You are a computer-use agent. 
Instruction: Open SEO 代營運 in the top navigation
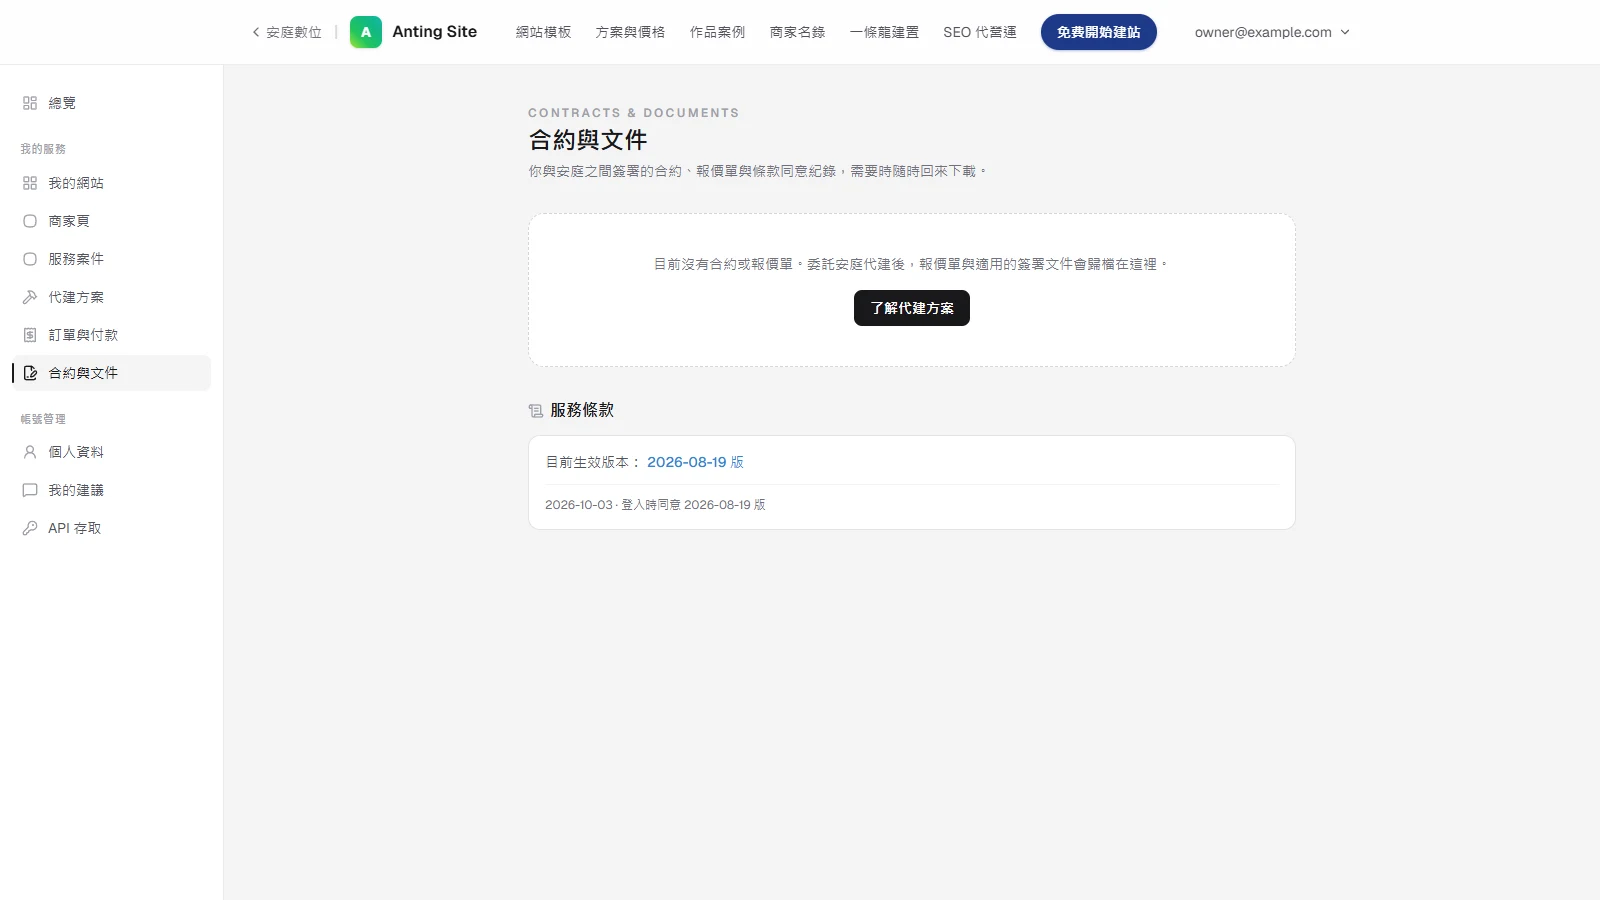tap(980, 32)
